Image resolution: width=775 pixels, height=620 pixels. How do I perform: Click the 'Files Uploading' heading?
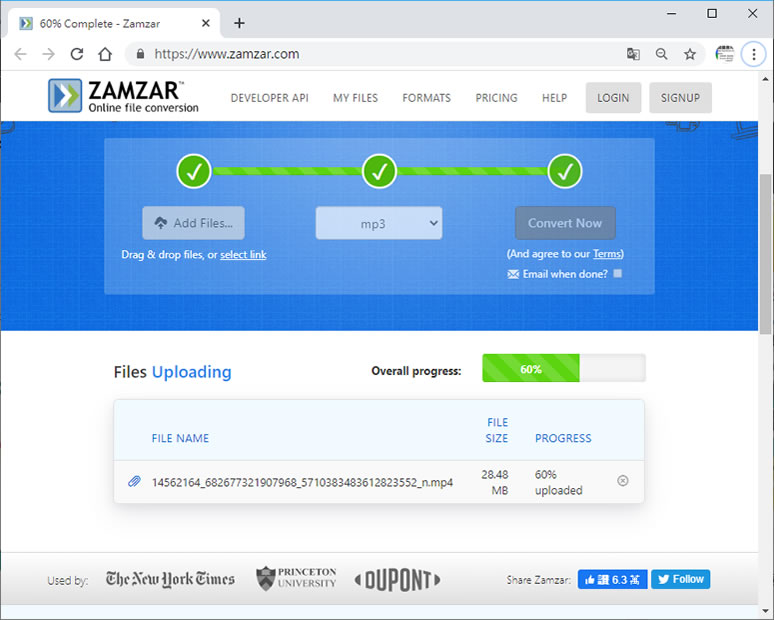tap(172, 372)
